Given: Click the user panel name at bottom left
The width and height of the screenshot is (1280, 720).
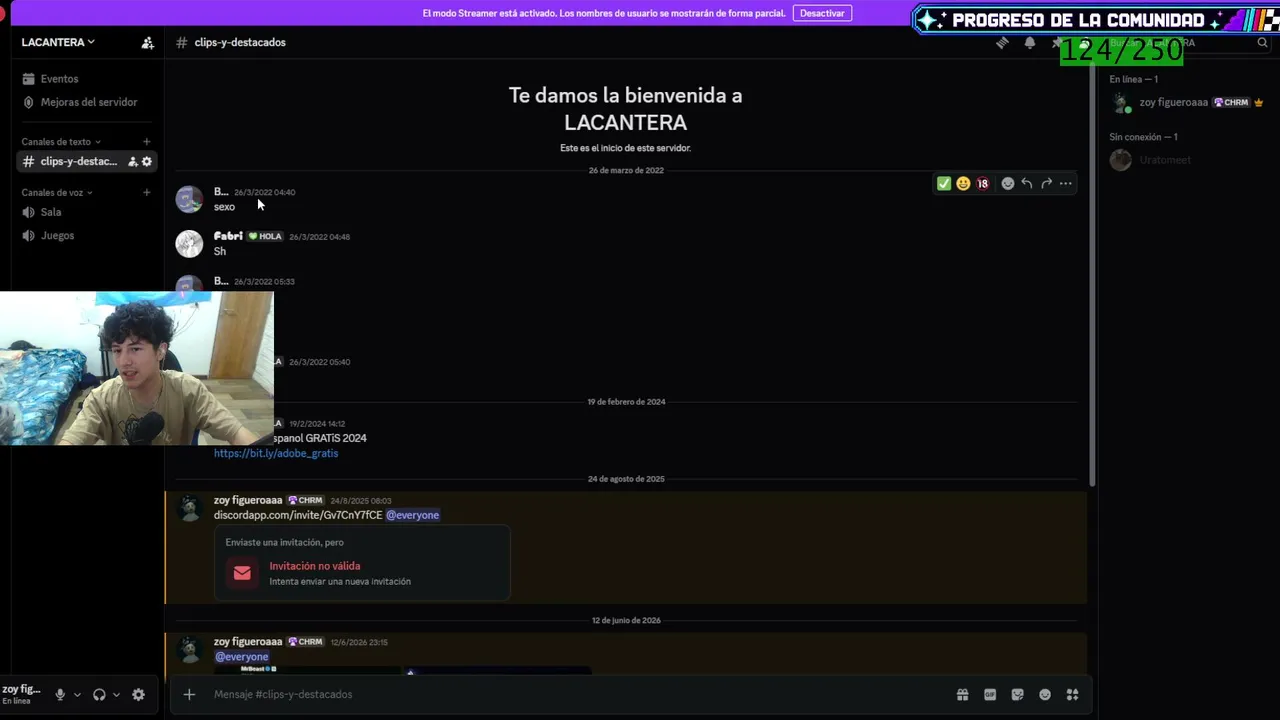Looking at the screenshot, I should point(21,690).
